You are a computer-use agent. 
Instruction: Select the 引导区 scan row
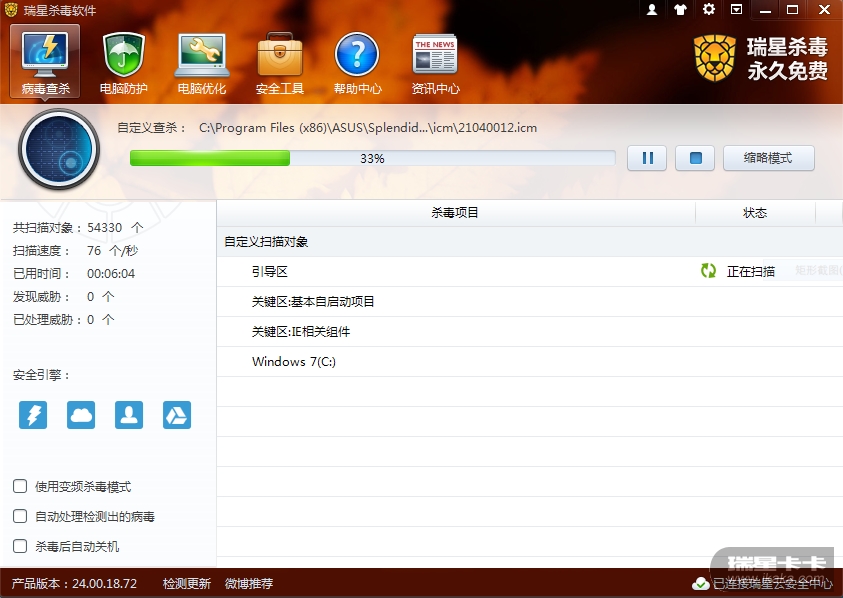pyautogui.click(x=530, y=272)
